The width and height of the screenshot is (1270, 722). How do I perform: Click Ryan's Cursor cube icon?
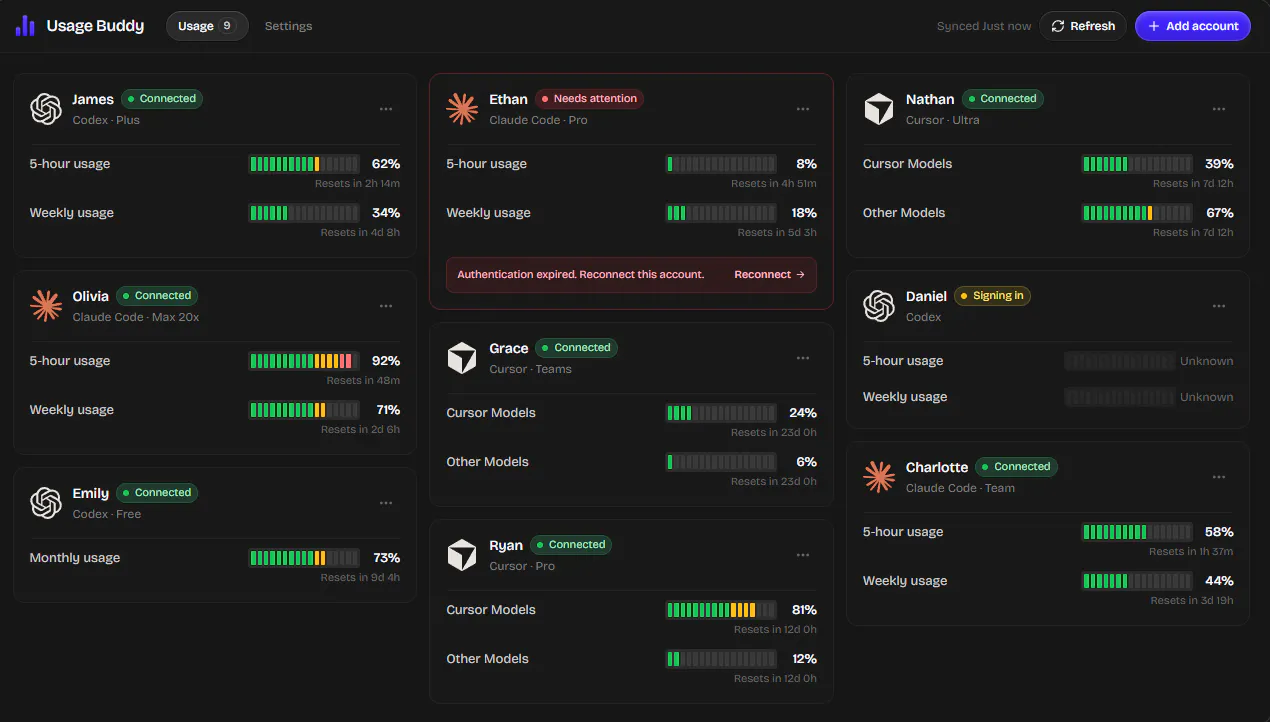click(x=462, y=555)
